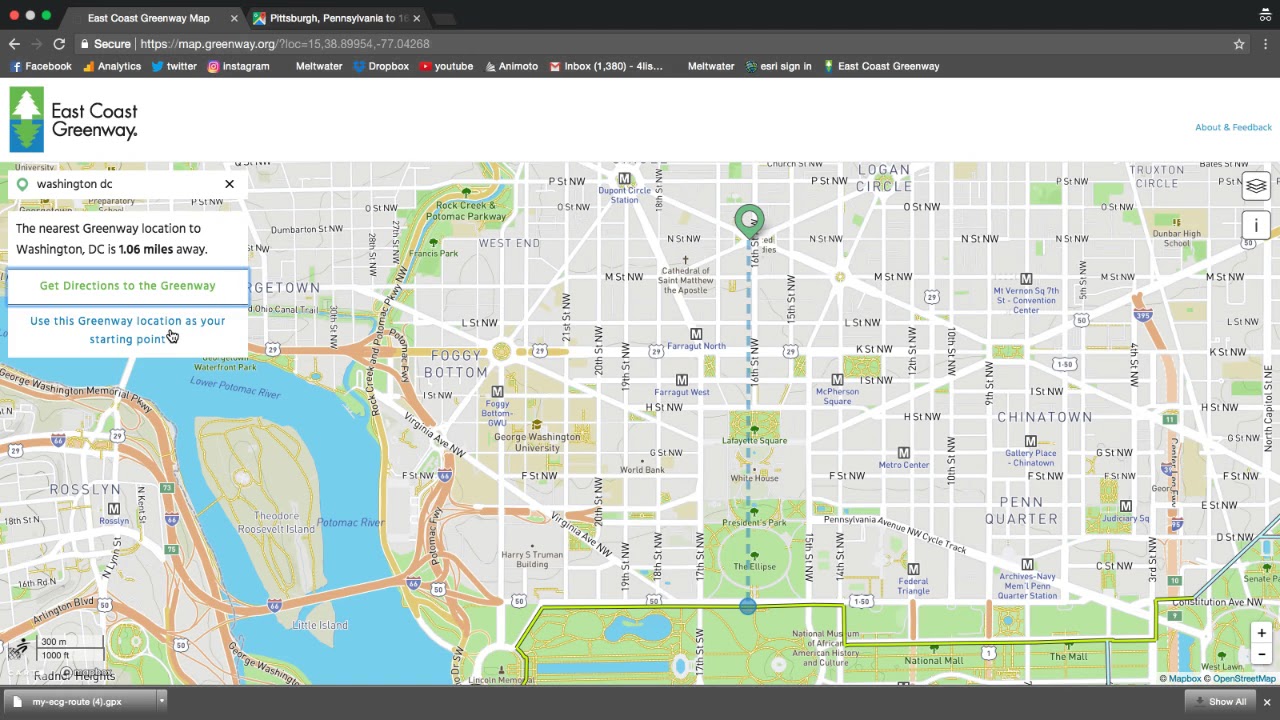The image size is (1280, 720).
Task: Select the green location pin in search box
Action: coord(22,184)
